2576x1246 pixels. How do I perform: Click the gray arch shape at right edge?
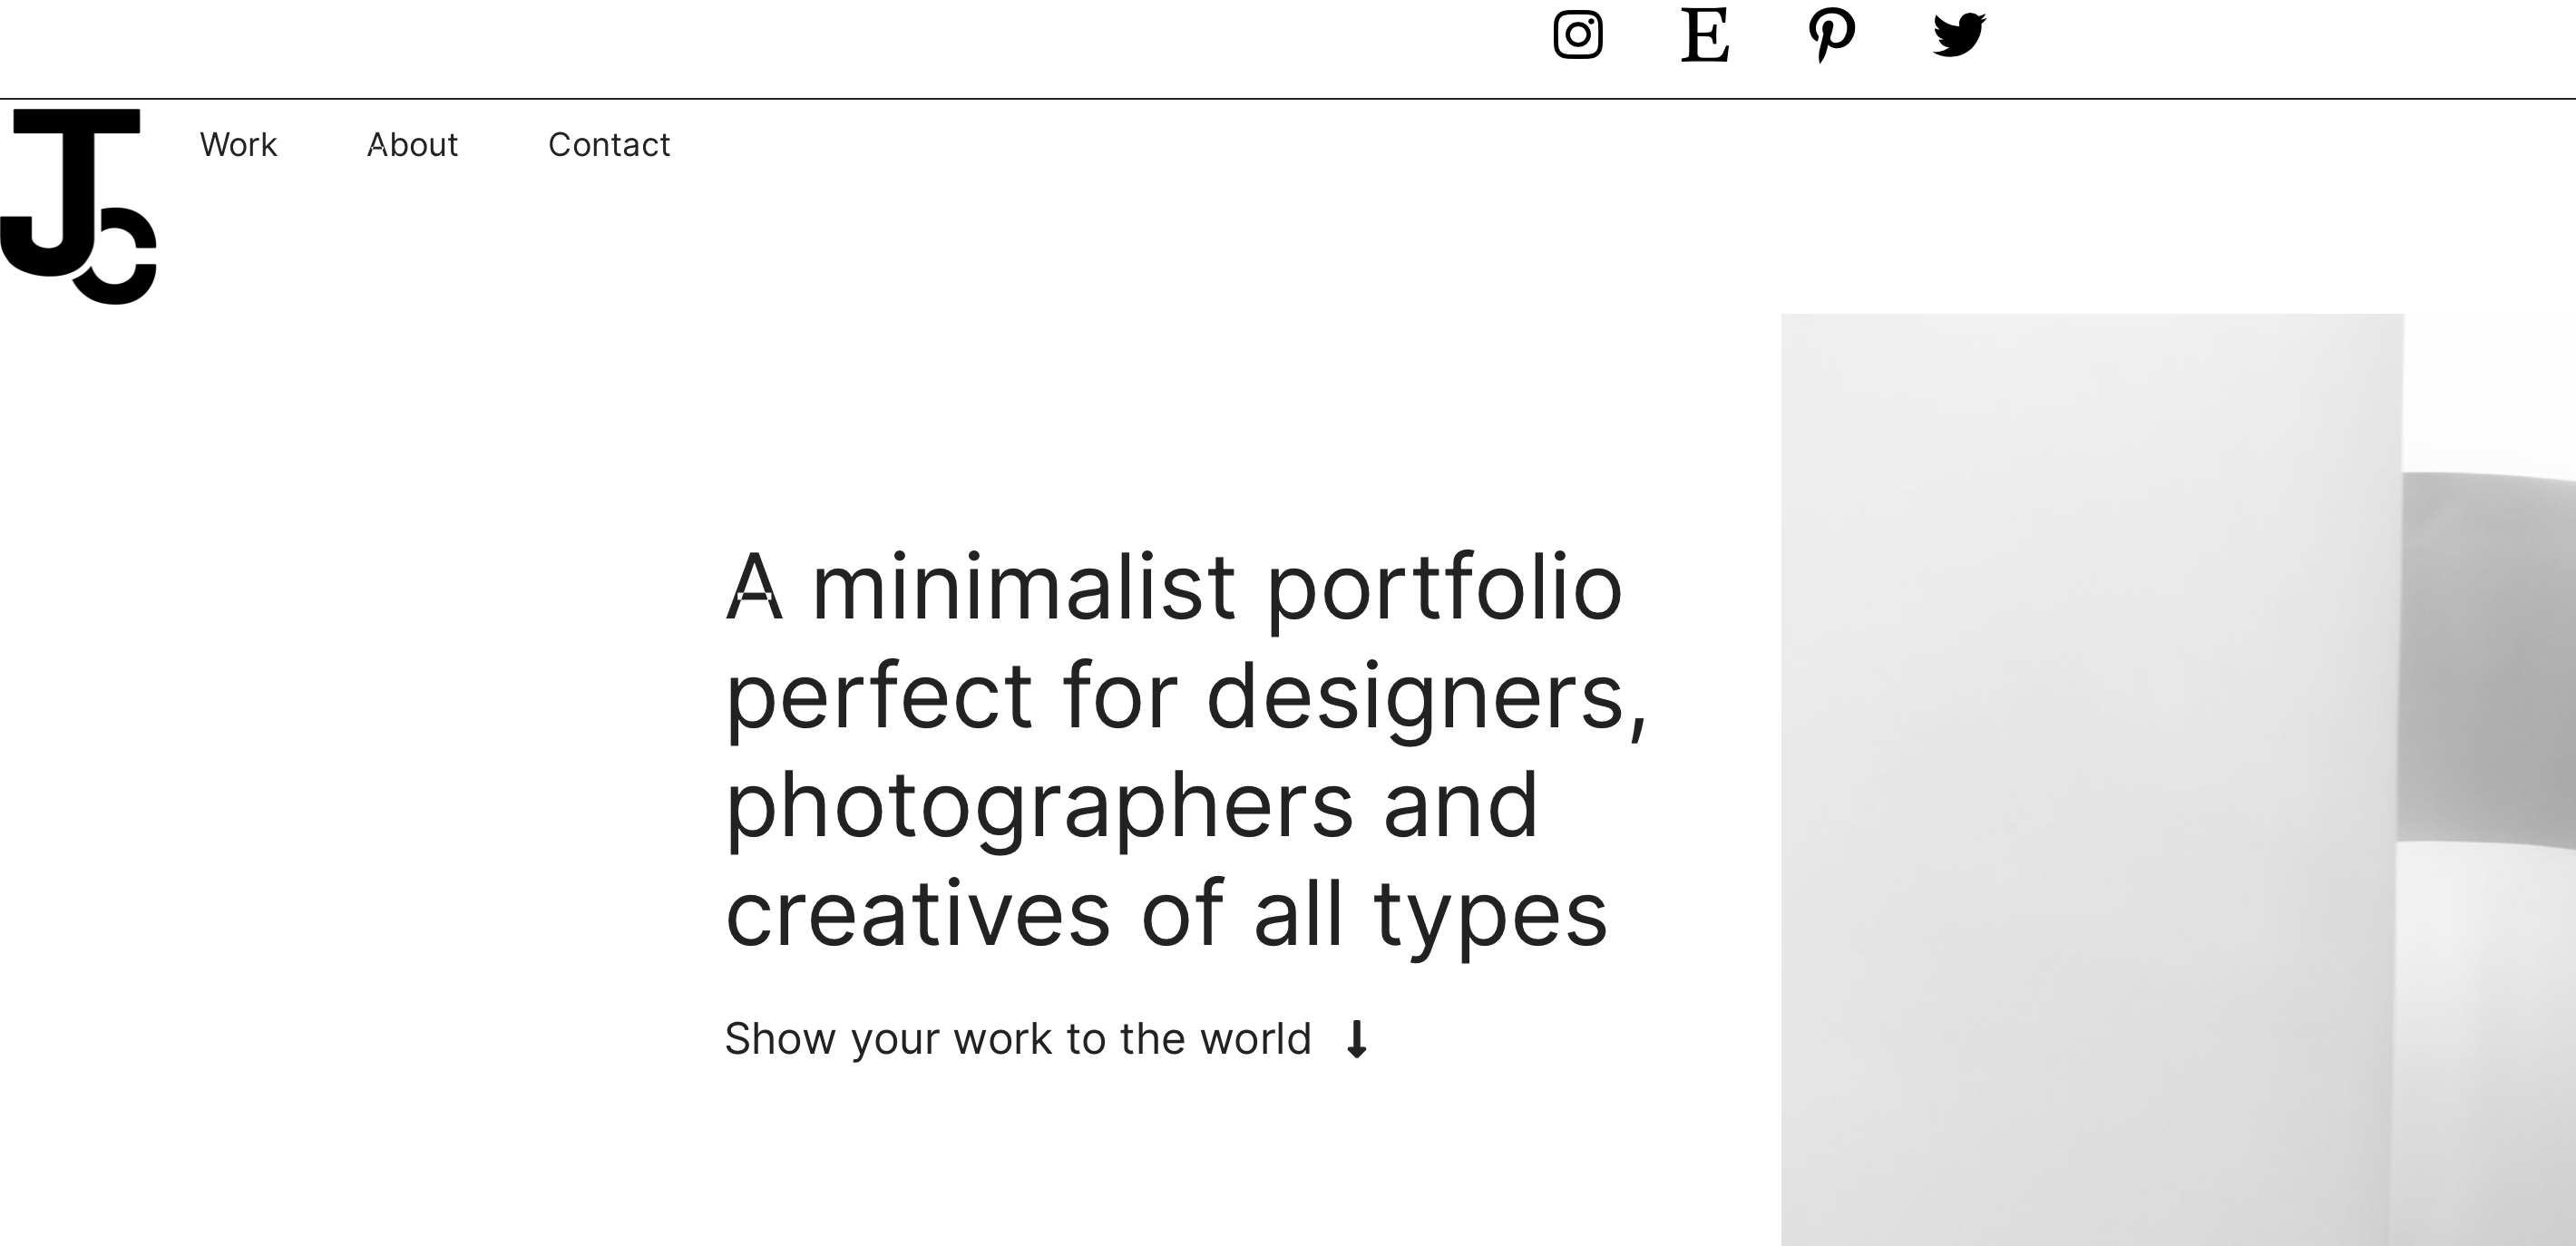coord(2489,660)
